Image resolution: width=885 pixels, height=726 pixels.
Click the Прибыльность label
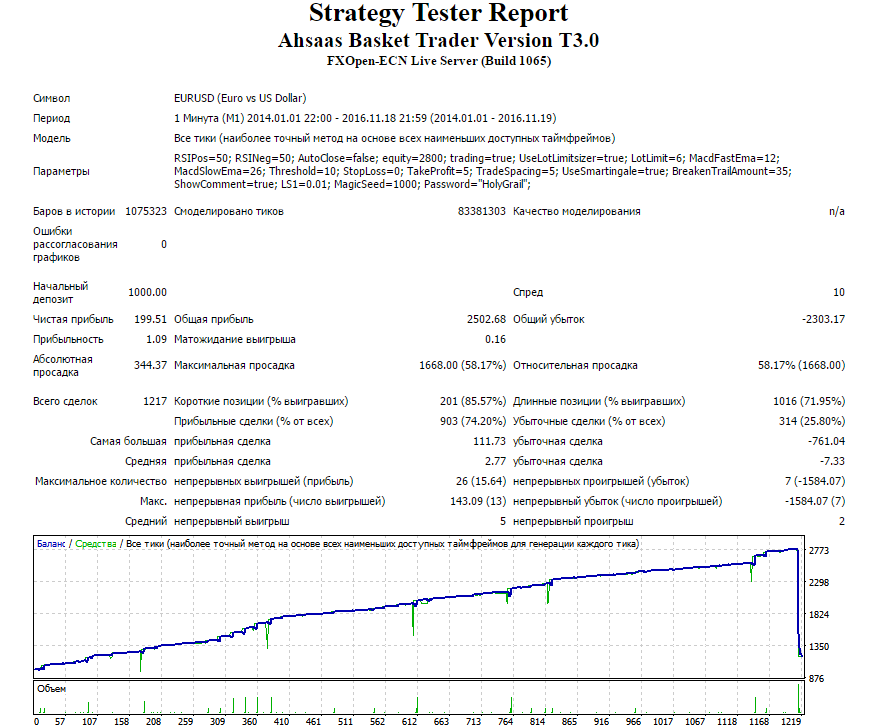(x=68, y=340)
